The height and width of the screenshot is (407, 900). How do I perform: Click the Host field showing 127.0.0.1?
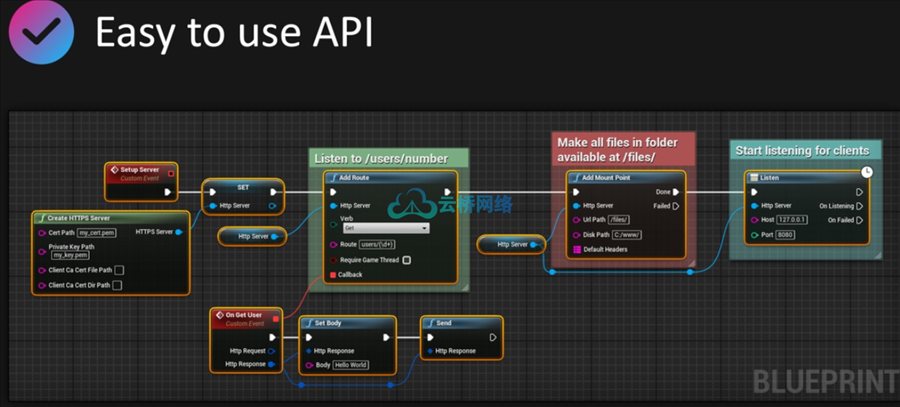pos(791,221)
